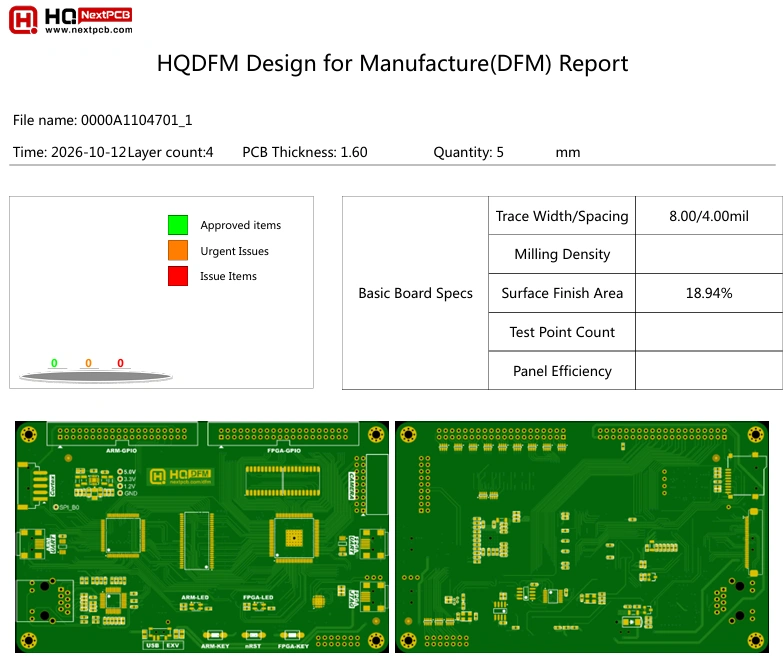This screenshot has height=660, width=784.
Task: Click the gray pie chart base
Action: tap(96, 376)
